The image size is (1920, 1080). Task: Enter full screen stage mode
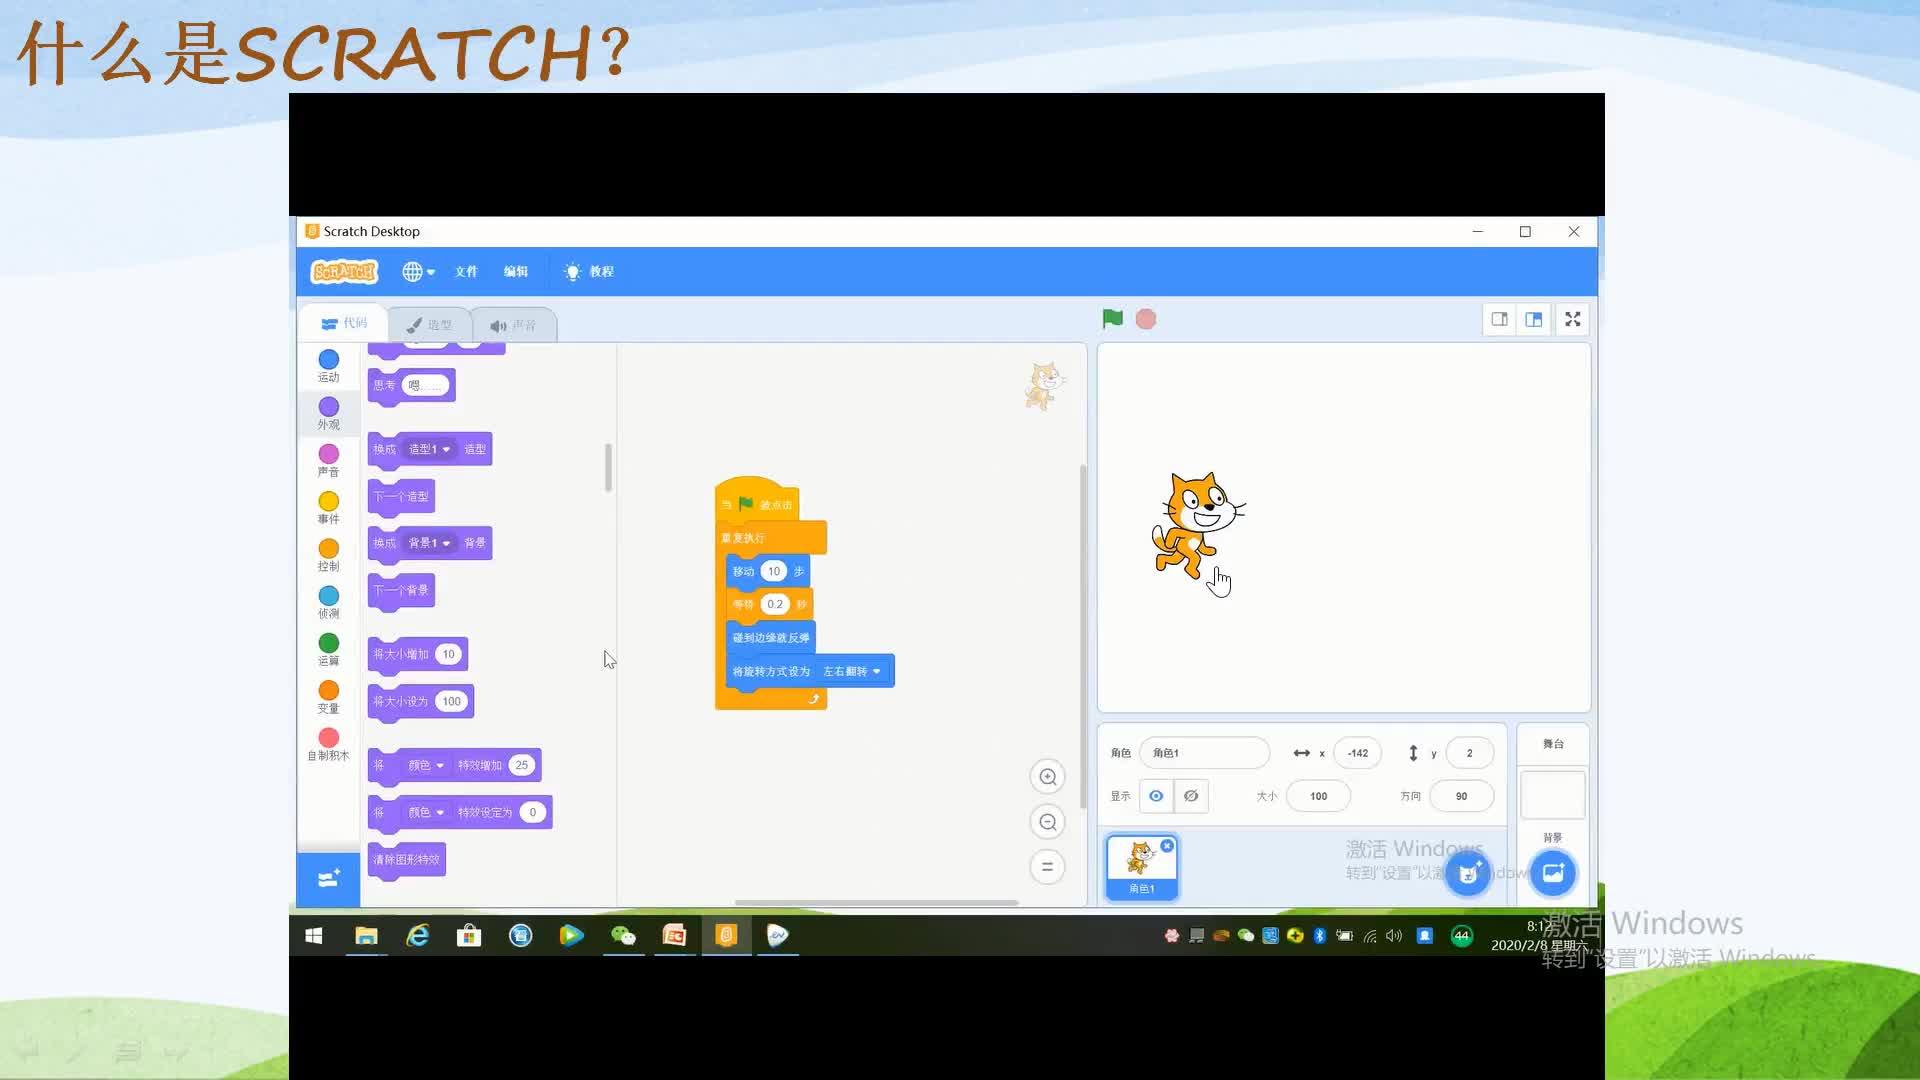(x=1572, y=319)
